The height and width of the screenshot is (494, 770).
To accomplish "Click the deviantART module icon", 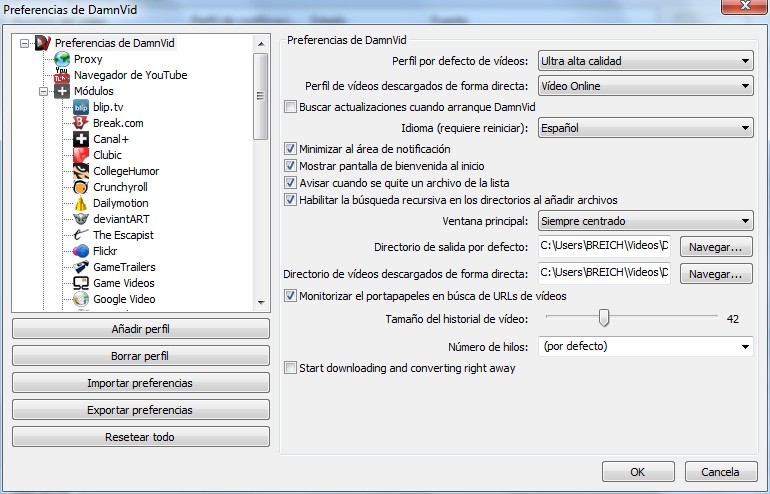I will coord(81,219).
